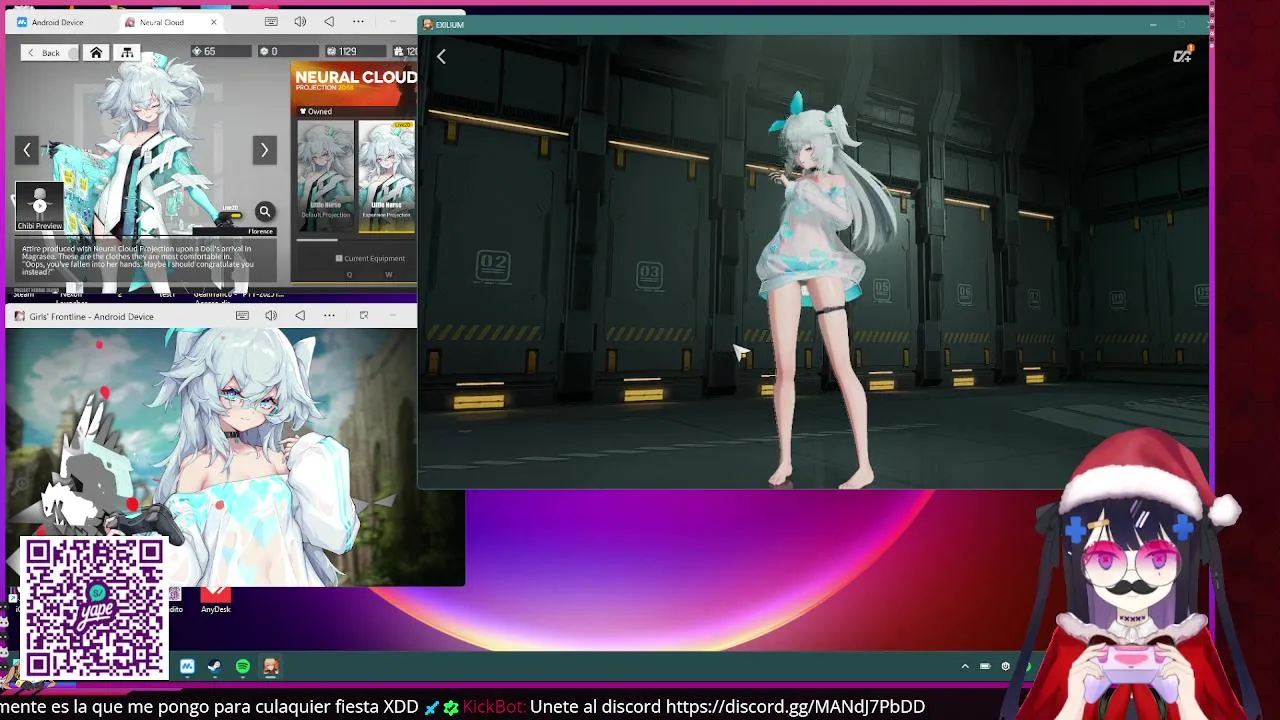This screenshot has width=1280, height=720.
Task: Open home icon in Neural Cloud
Action: [x=96, y=52]
